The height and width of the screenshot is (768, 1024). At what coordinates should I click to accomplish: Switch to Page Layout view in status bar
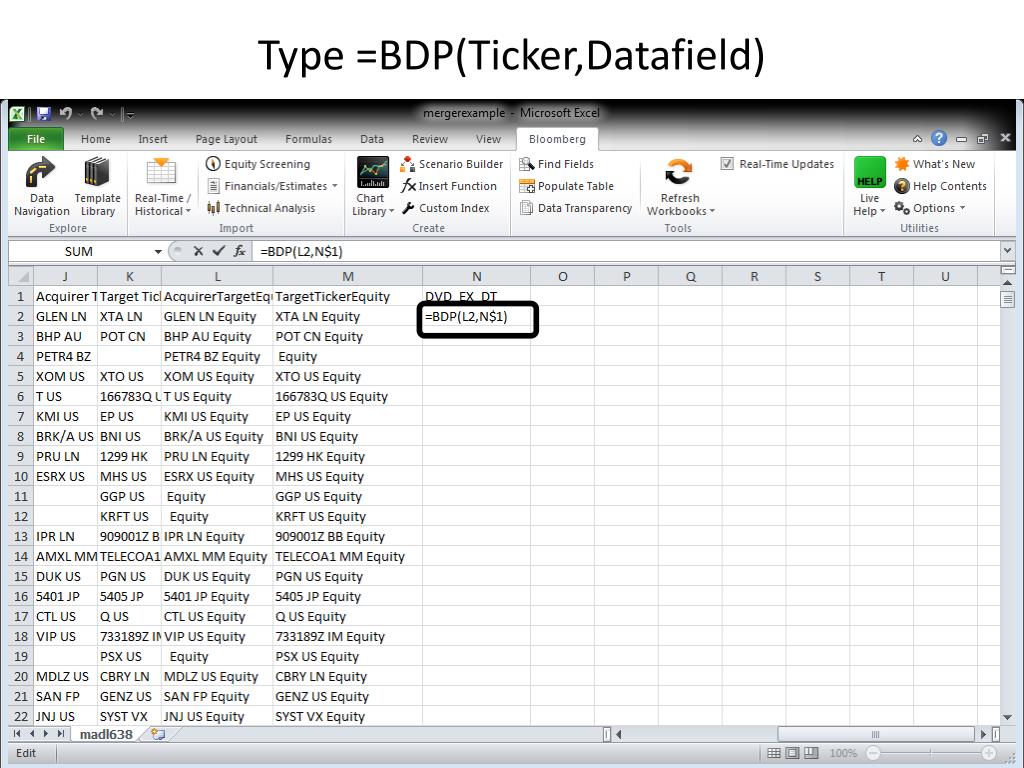pos(792,753)
